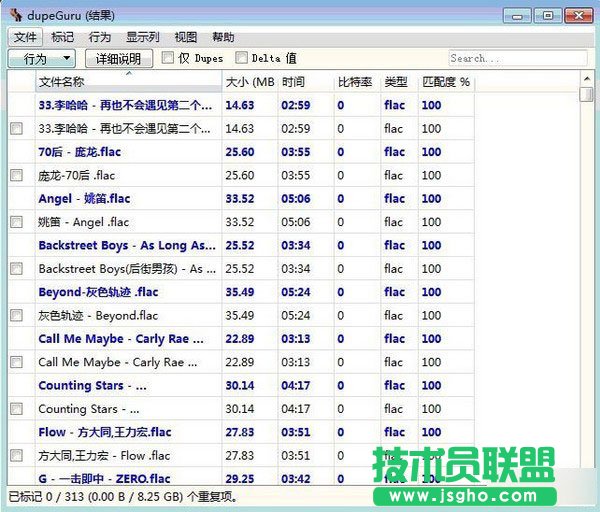Viewport: 600px width, 512px height.
Task: Minimize the dupeGuru window
Action: pyautogui.click(x=519, y=14)
